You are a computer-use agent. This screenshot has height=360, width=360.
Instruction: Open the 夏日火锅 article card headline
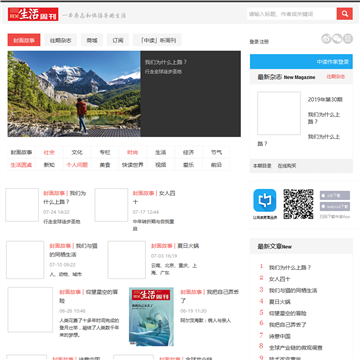175,246
